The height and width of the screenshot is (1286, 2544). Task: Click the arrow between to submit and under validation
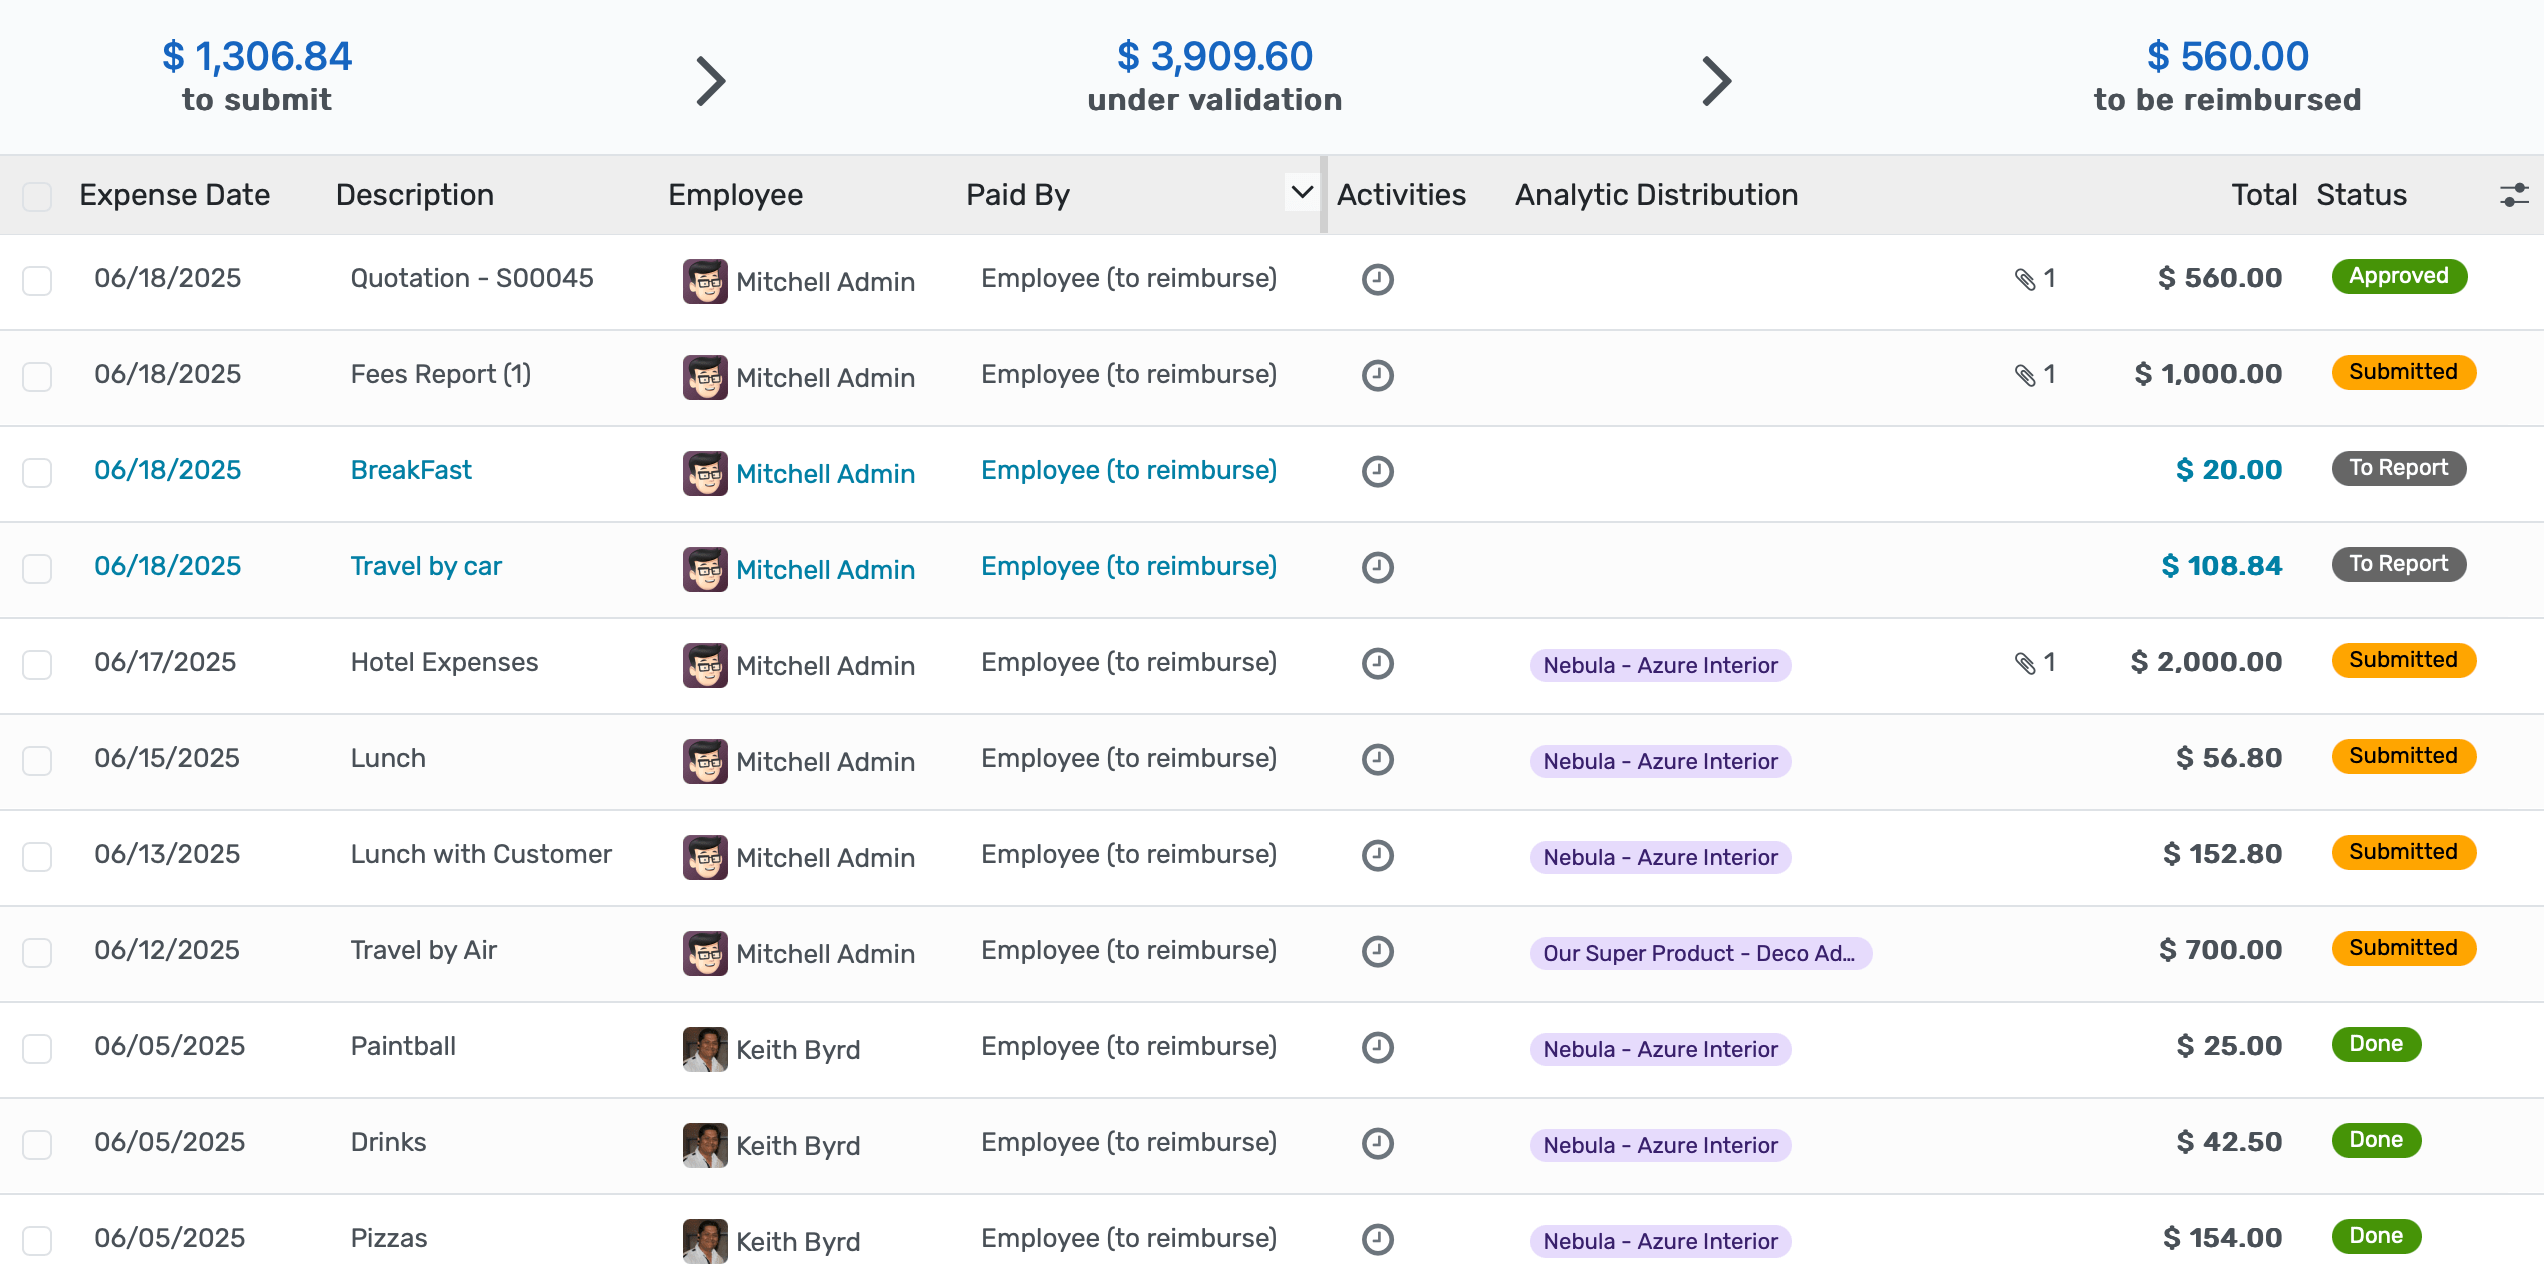(x=712, y=79)
